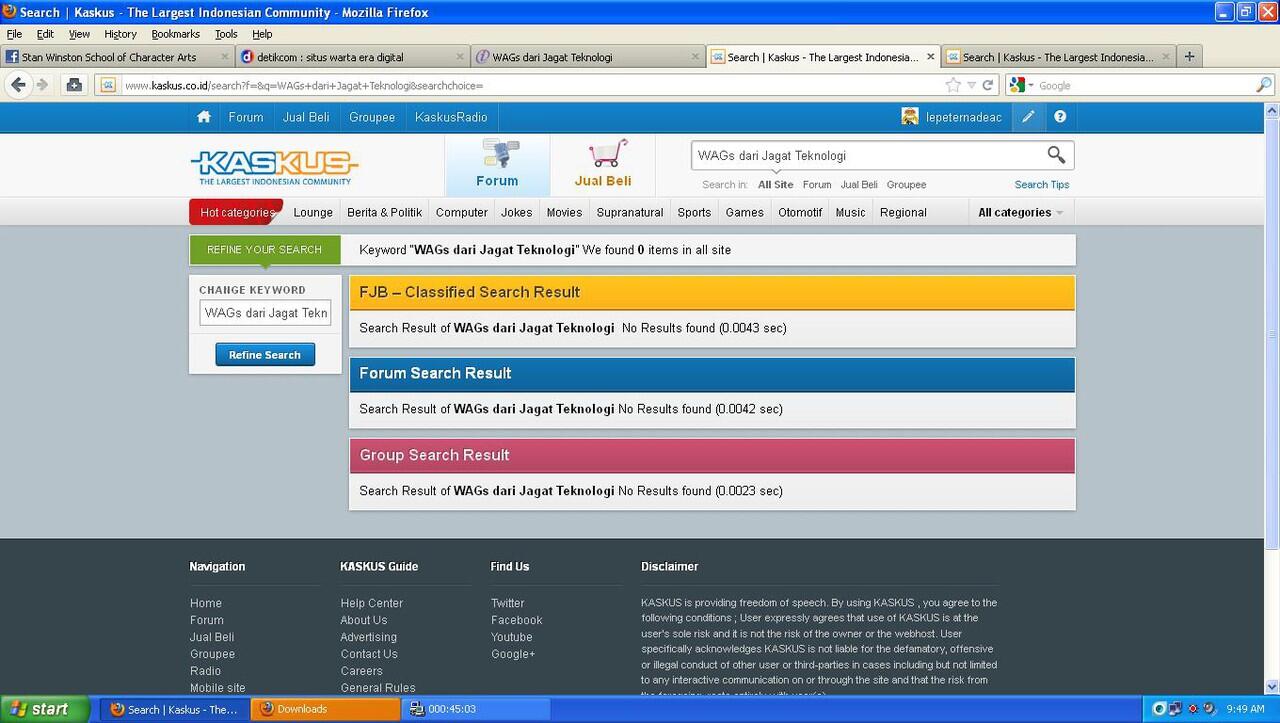
Task: Open the Search Tips link
Action: click(x=1042, y=185)
